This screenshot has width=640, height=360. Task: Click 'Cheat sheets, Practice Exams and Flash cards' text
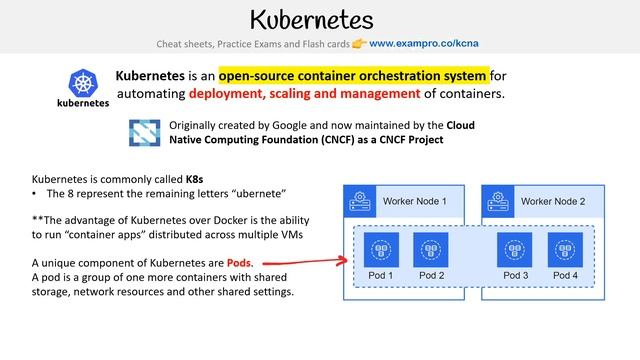point(253,44)
